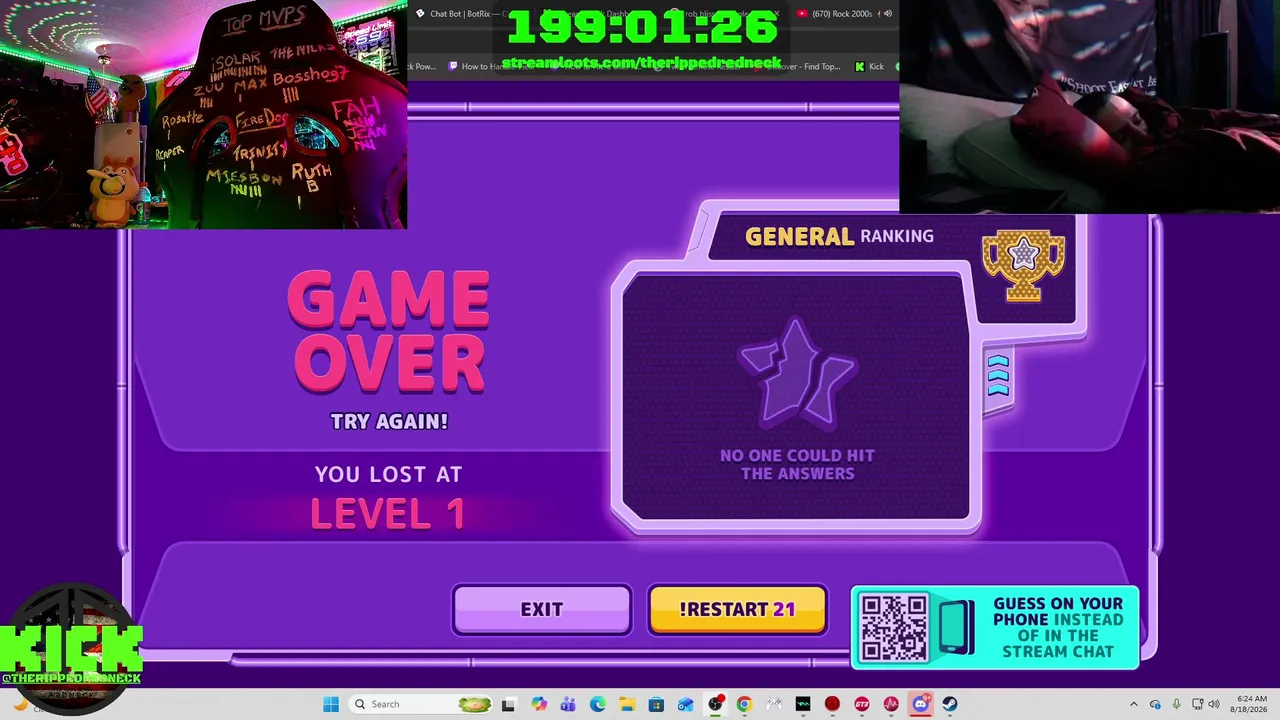Open File Explorer from taskbar
This screenshot has width=1280, height=720.
coord(626,704)
